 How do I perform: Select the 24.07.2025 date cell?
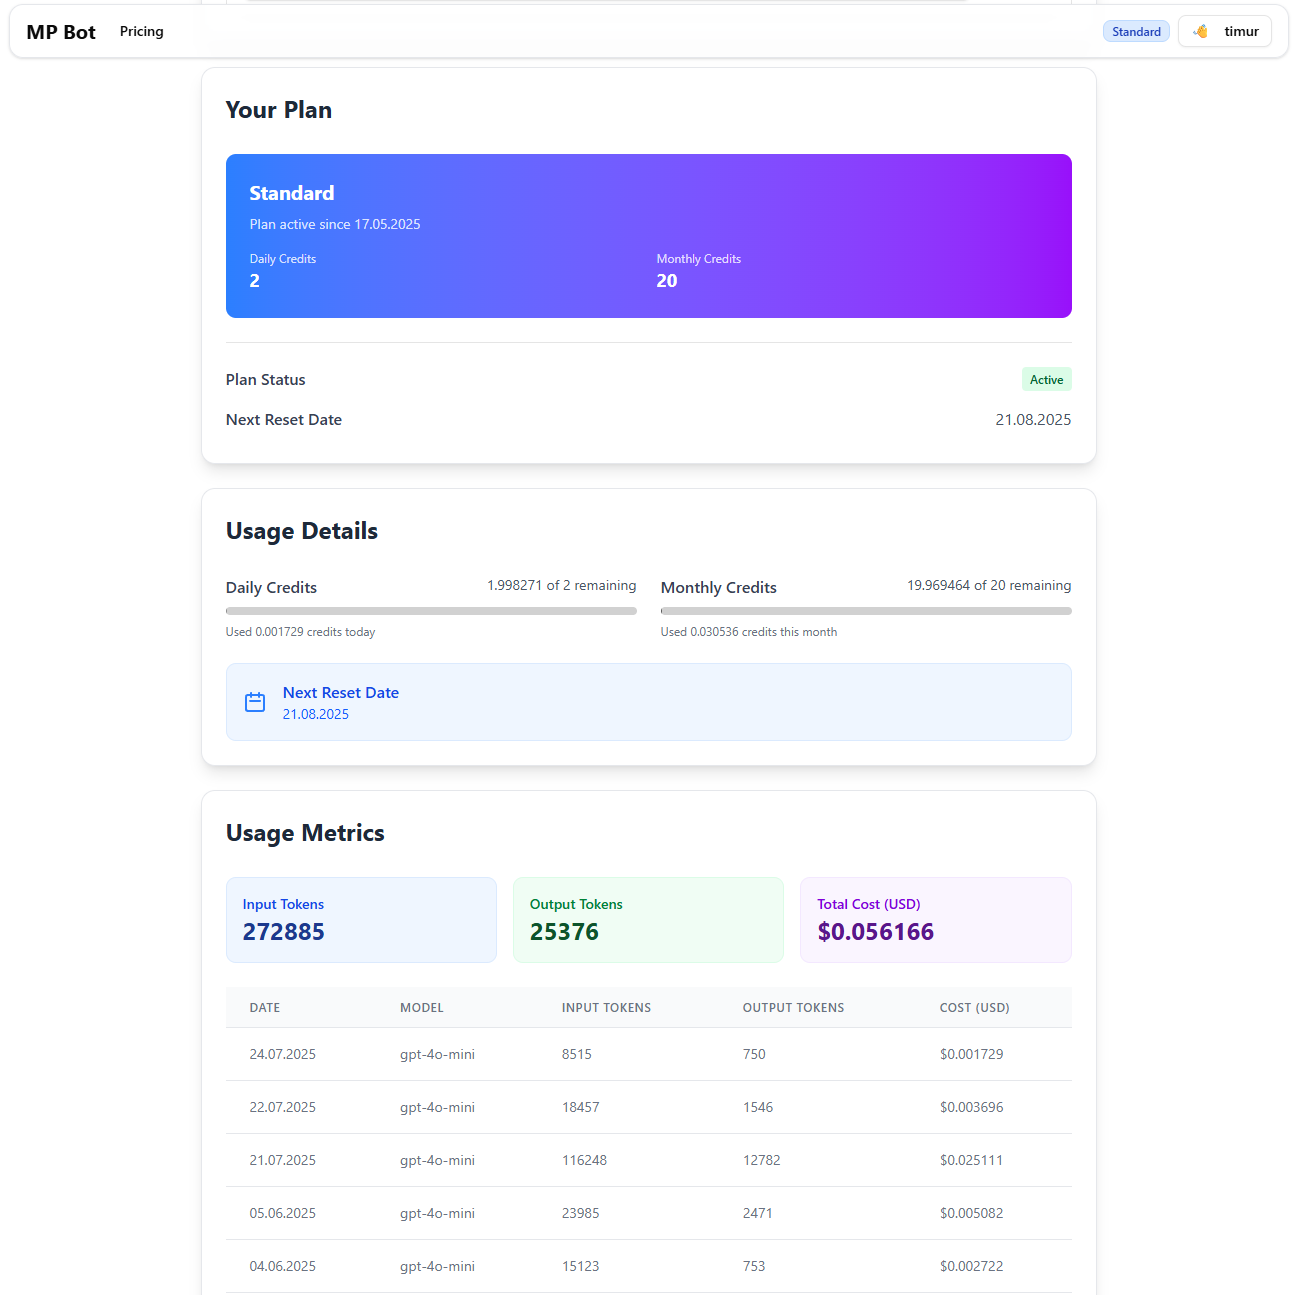[283, 1054]
